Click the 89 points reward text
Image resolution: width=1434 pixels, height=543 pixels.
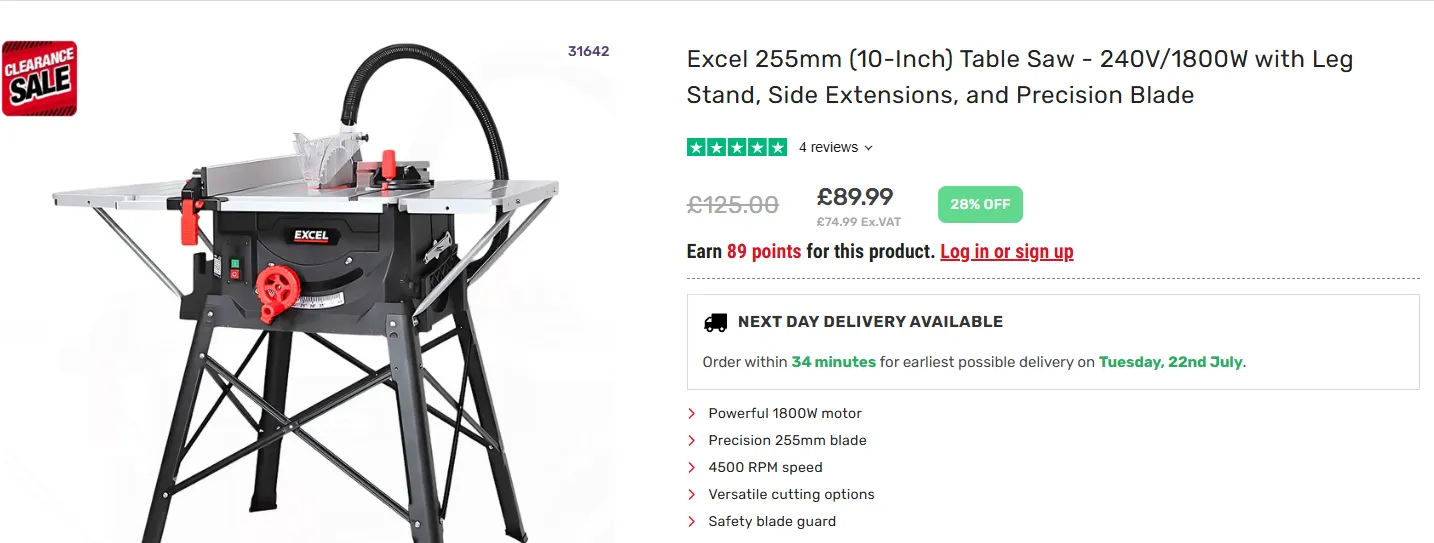(x=764, y=251)
